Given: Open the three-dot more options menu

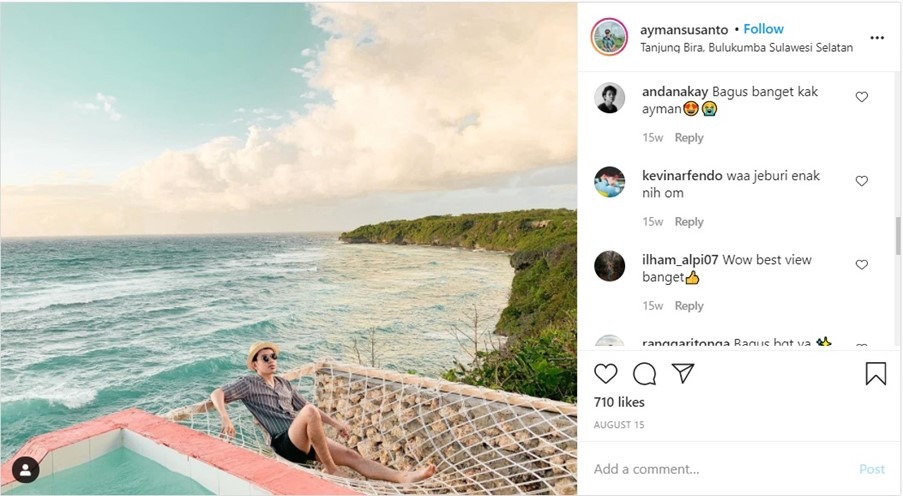Looking at the screenshot, I should pyautogui.click(x=877, y=38).
